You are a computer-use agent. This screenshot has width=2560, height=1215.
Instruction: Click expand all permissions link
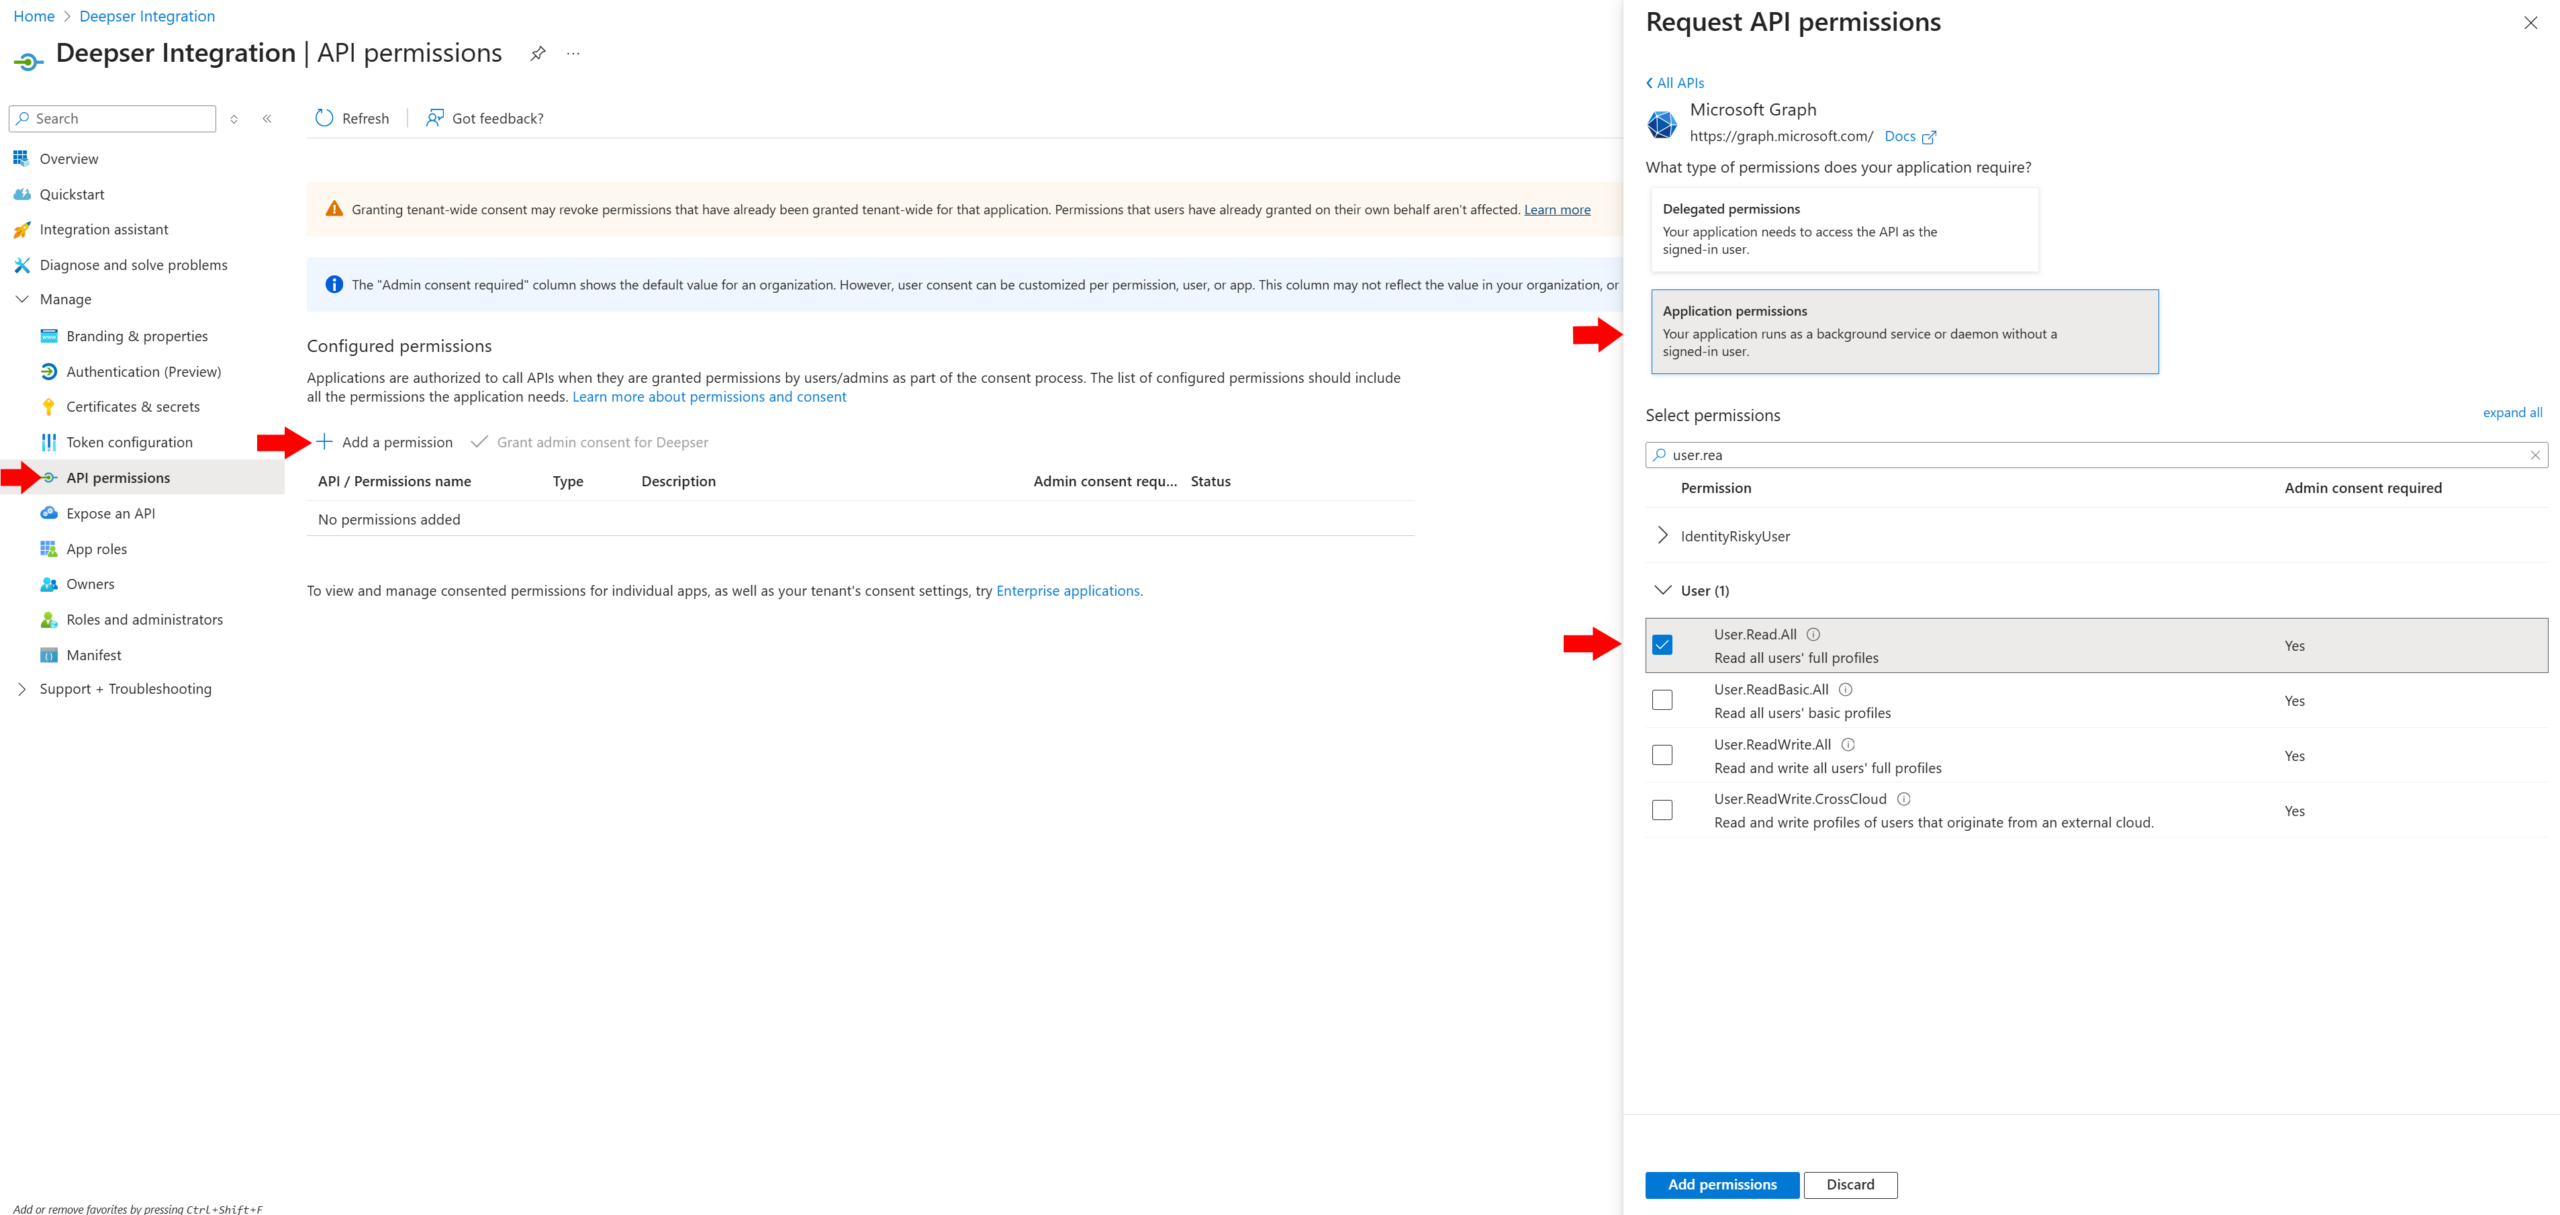[x=2512, y=413]
